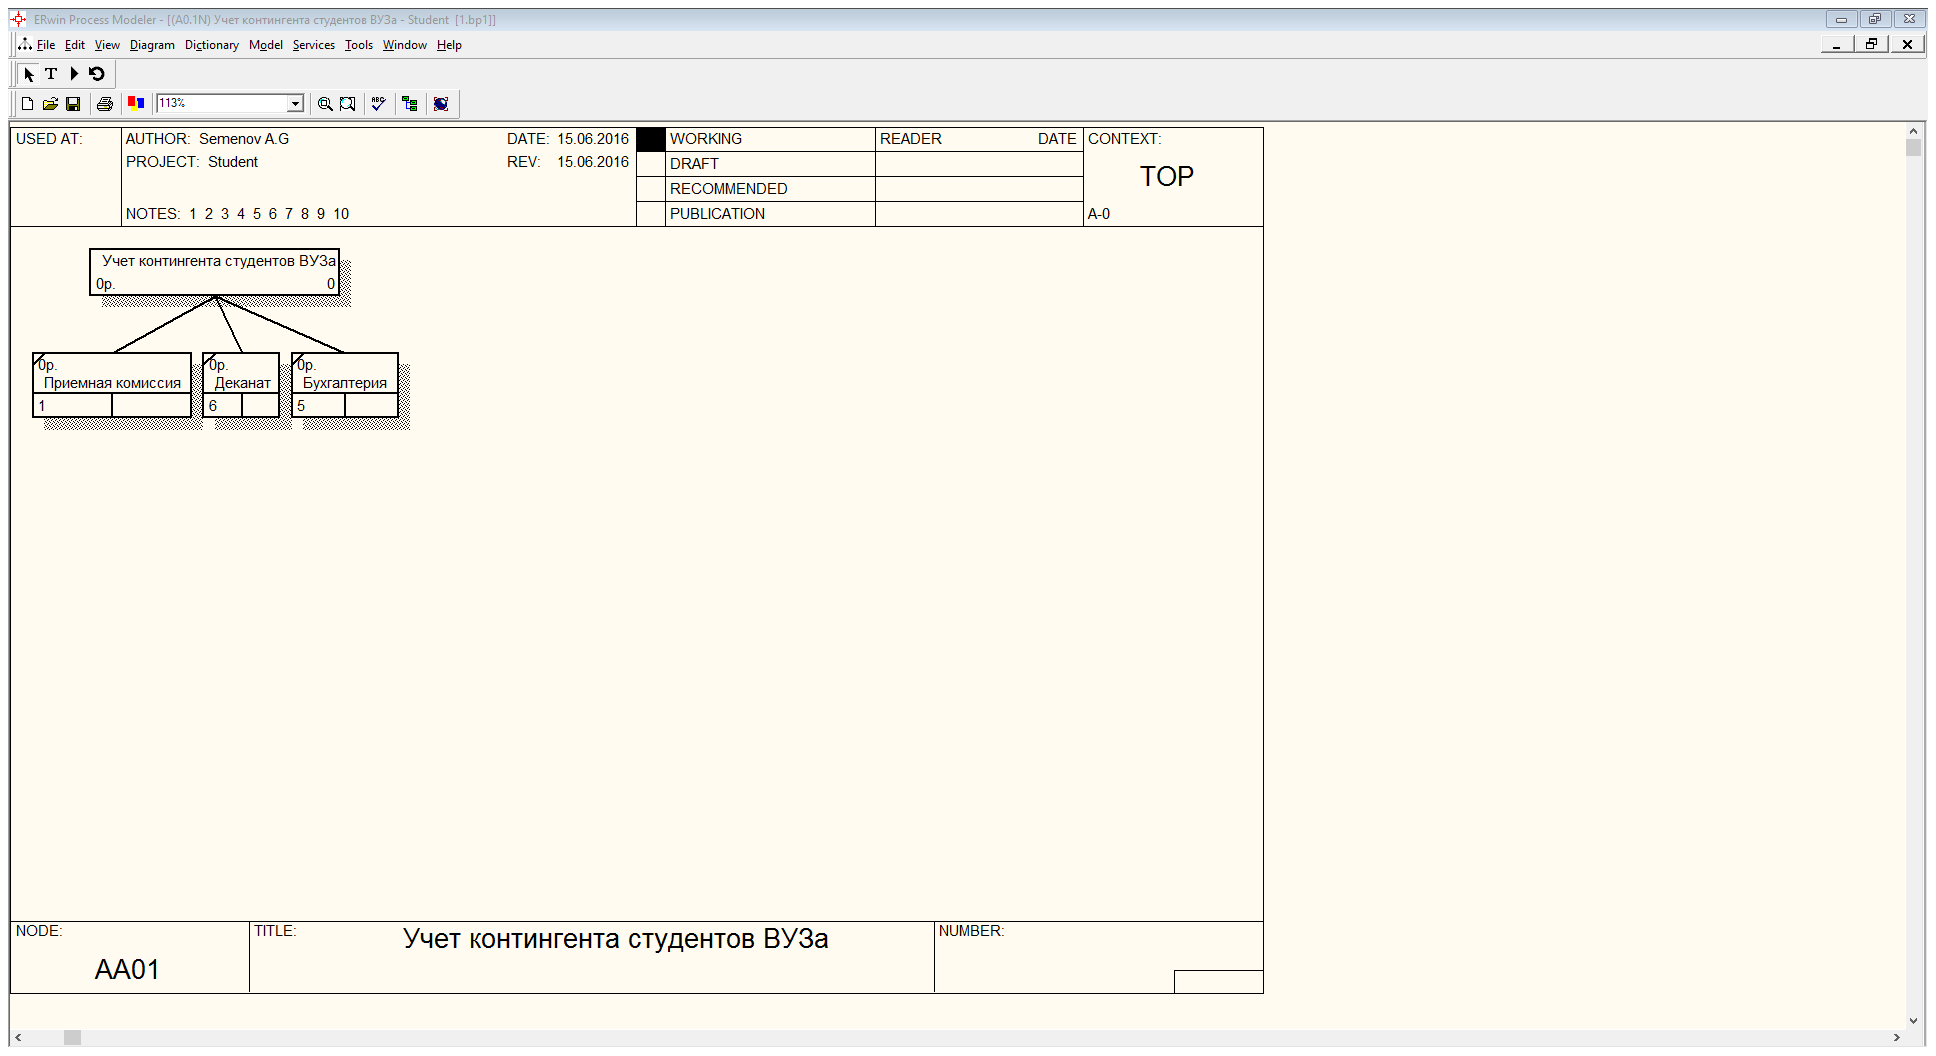Open the Model menu
Screen dimensions: 1936x1056
pyautogui.click(x=266, y=45)
